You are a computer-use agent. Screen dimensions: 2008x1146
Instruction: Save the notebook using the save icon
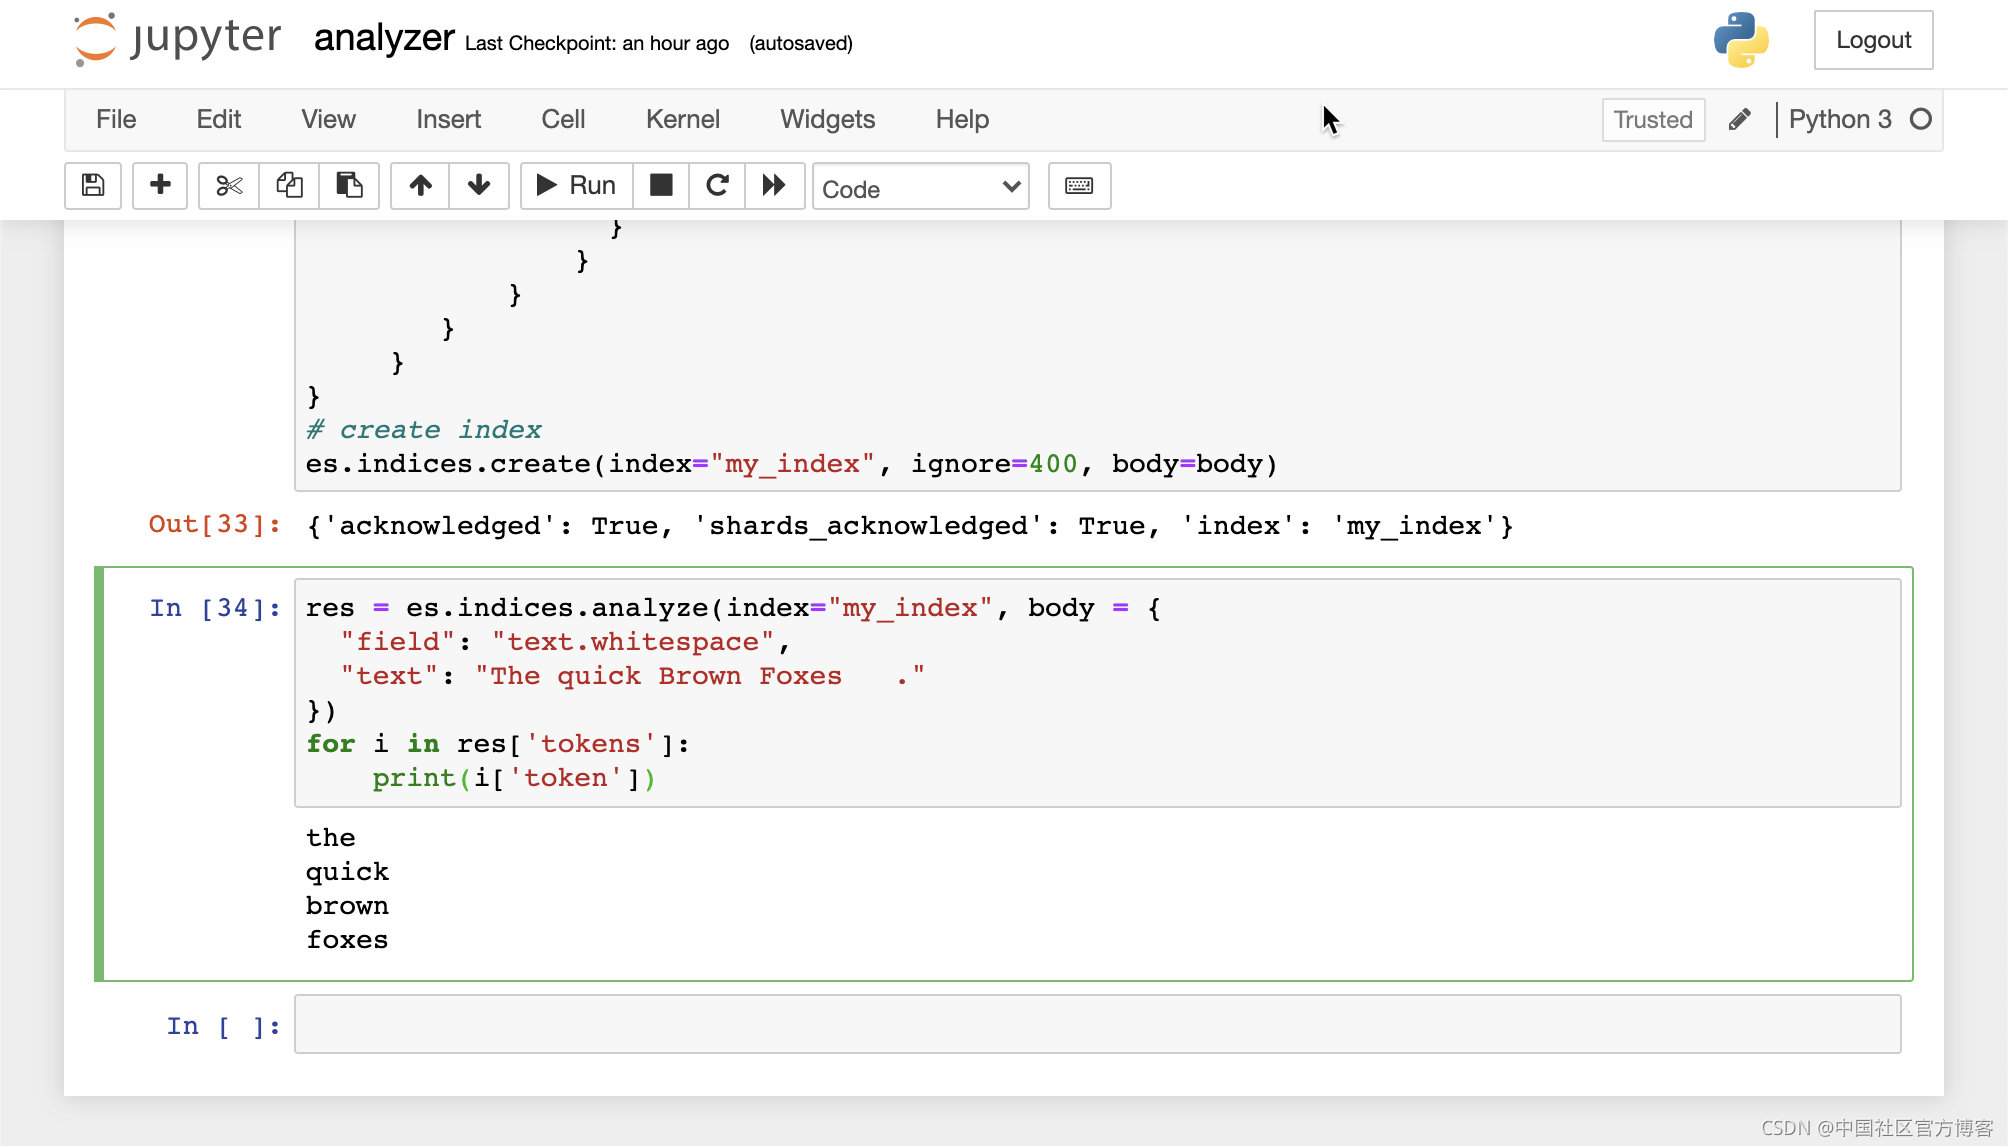tap(92, 186)
